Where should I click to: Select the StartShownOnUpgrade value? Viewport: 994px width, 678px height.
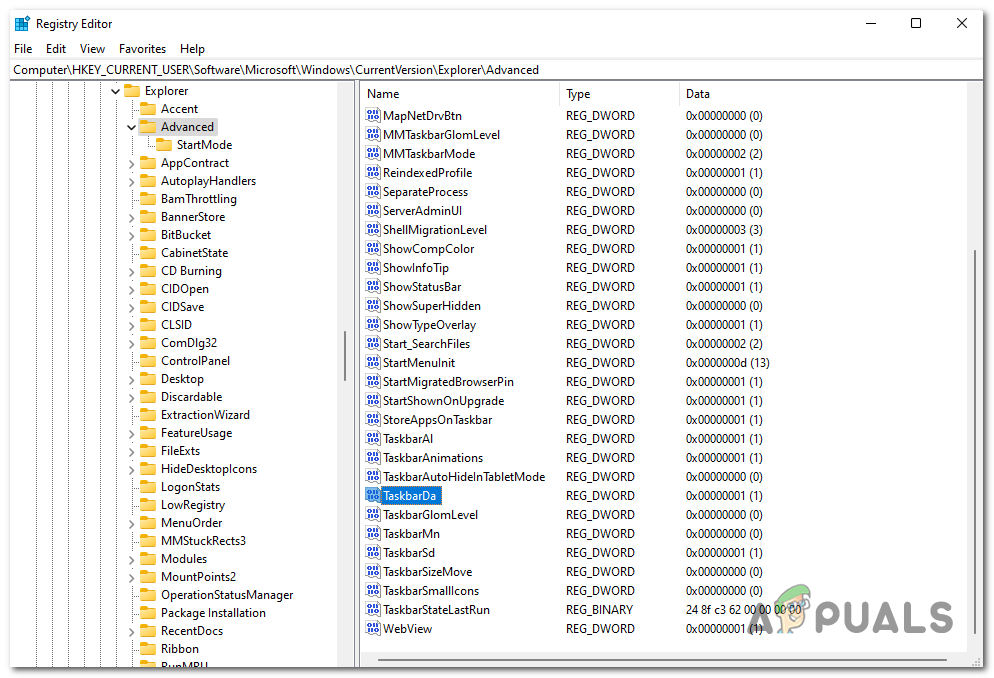[x=443, y=400]
